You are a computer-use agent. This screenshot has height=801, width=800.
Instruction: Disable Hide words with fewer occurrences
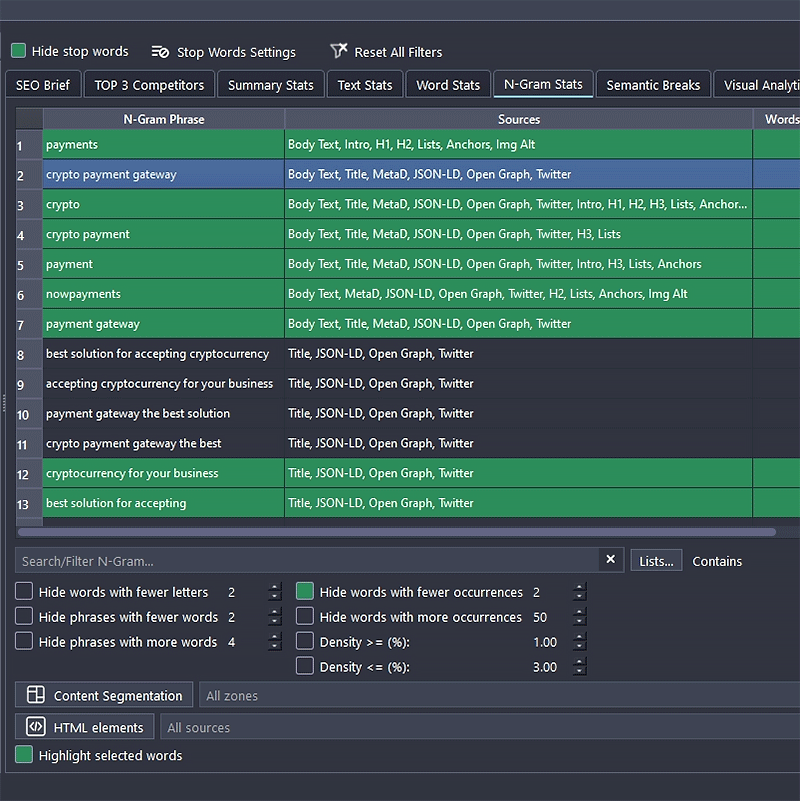(305, 592)
